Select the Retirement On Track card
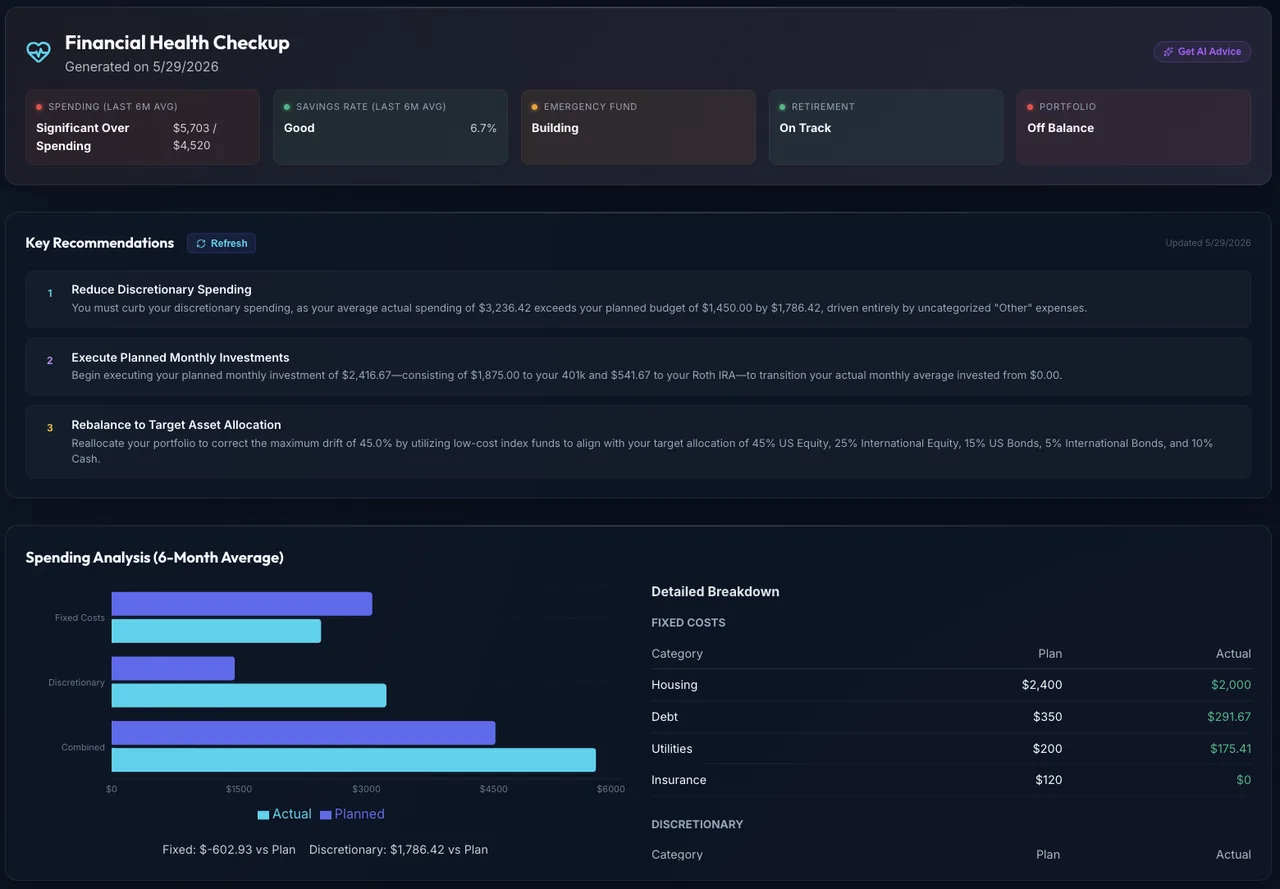 click(886, 127)
